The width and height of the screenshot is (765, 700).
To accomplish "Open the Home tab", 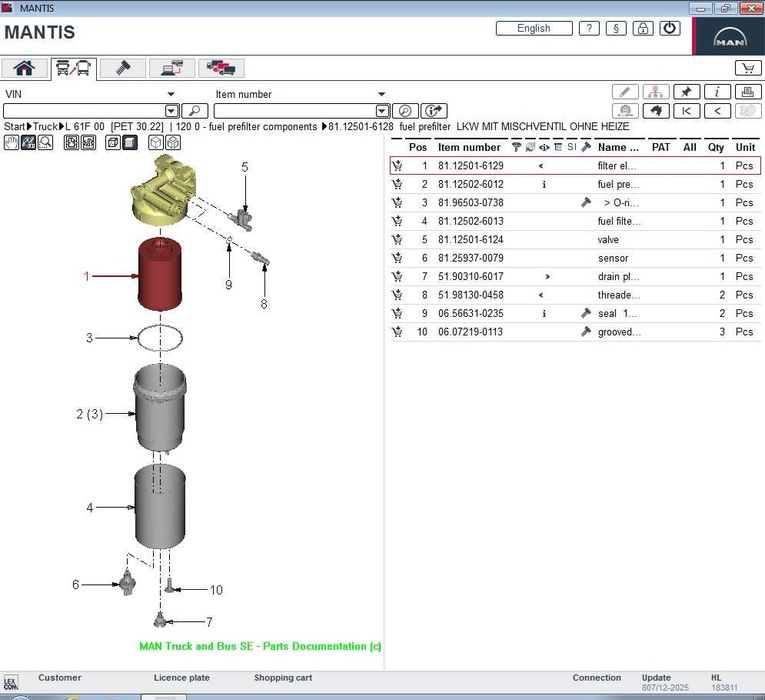I will pos(24,68).
